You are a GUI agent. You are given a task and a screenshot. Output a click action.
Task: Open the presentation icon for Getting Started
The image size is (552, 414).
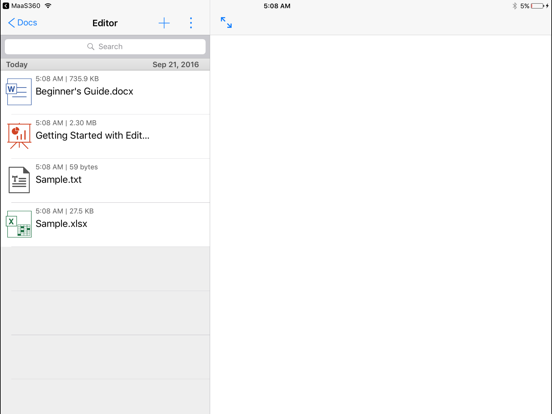tap(19, 136)
